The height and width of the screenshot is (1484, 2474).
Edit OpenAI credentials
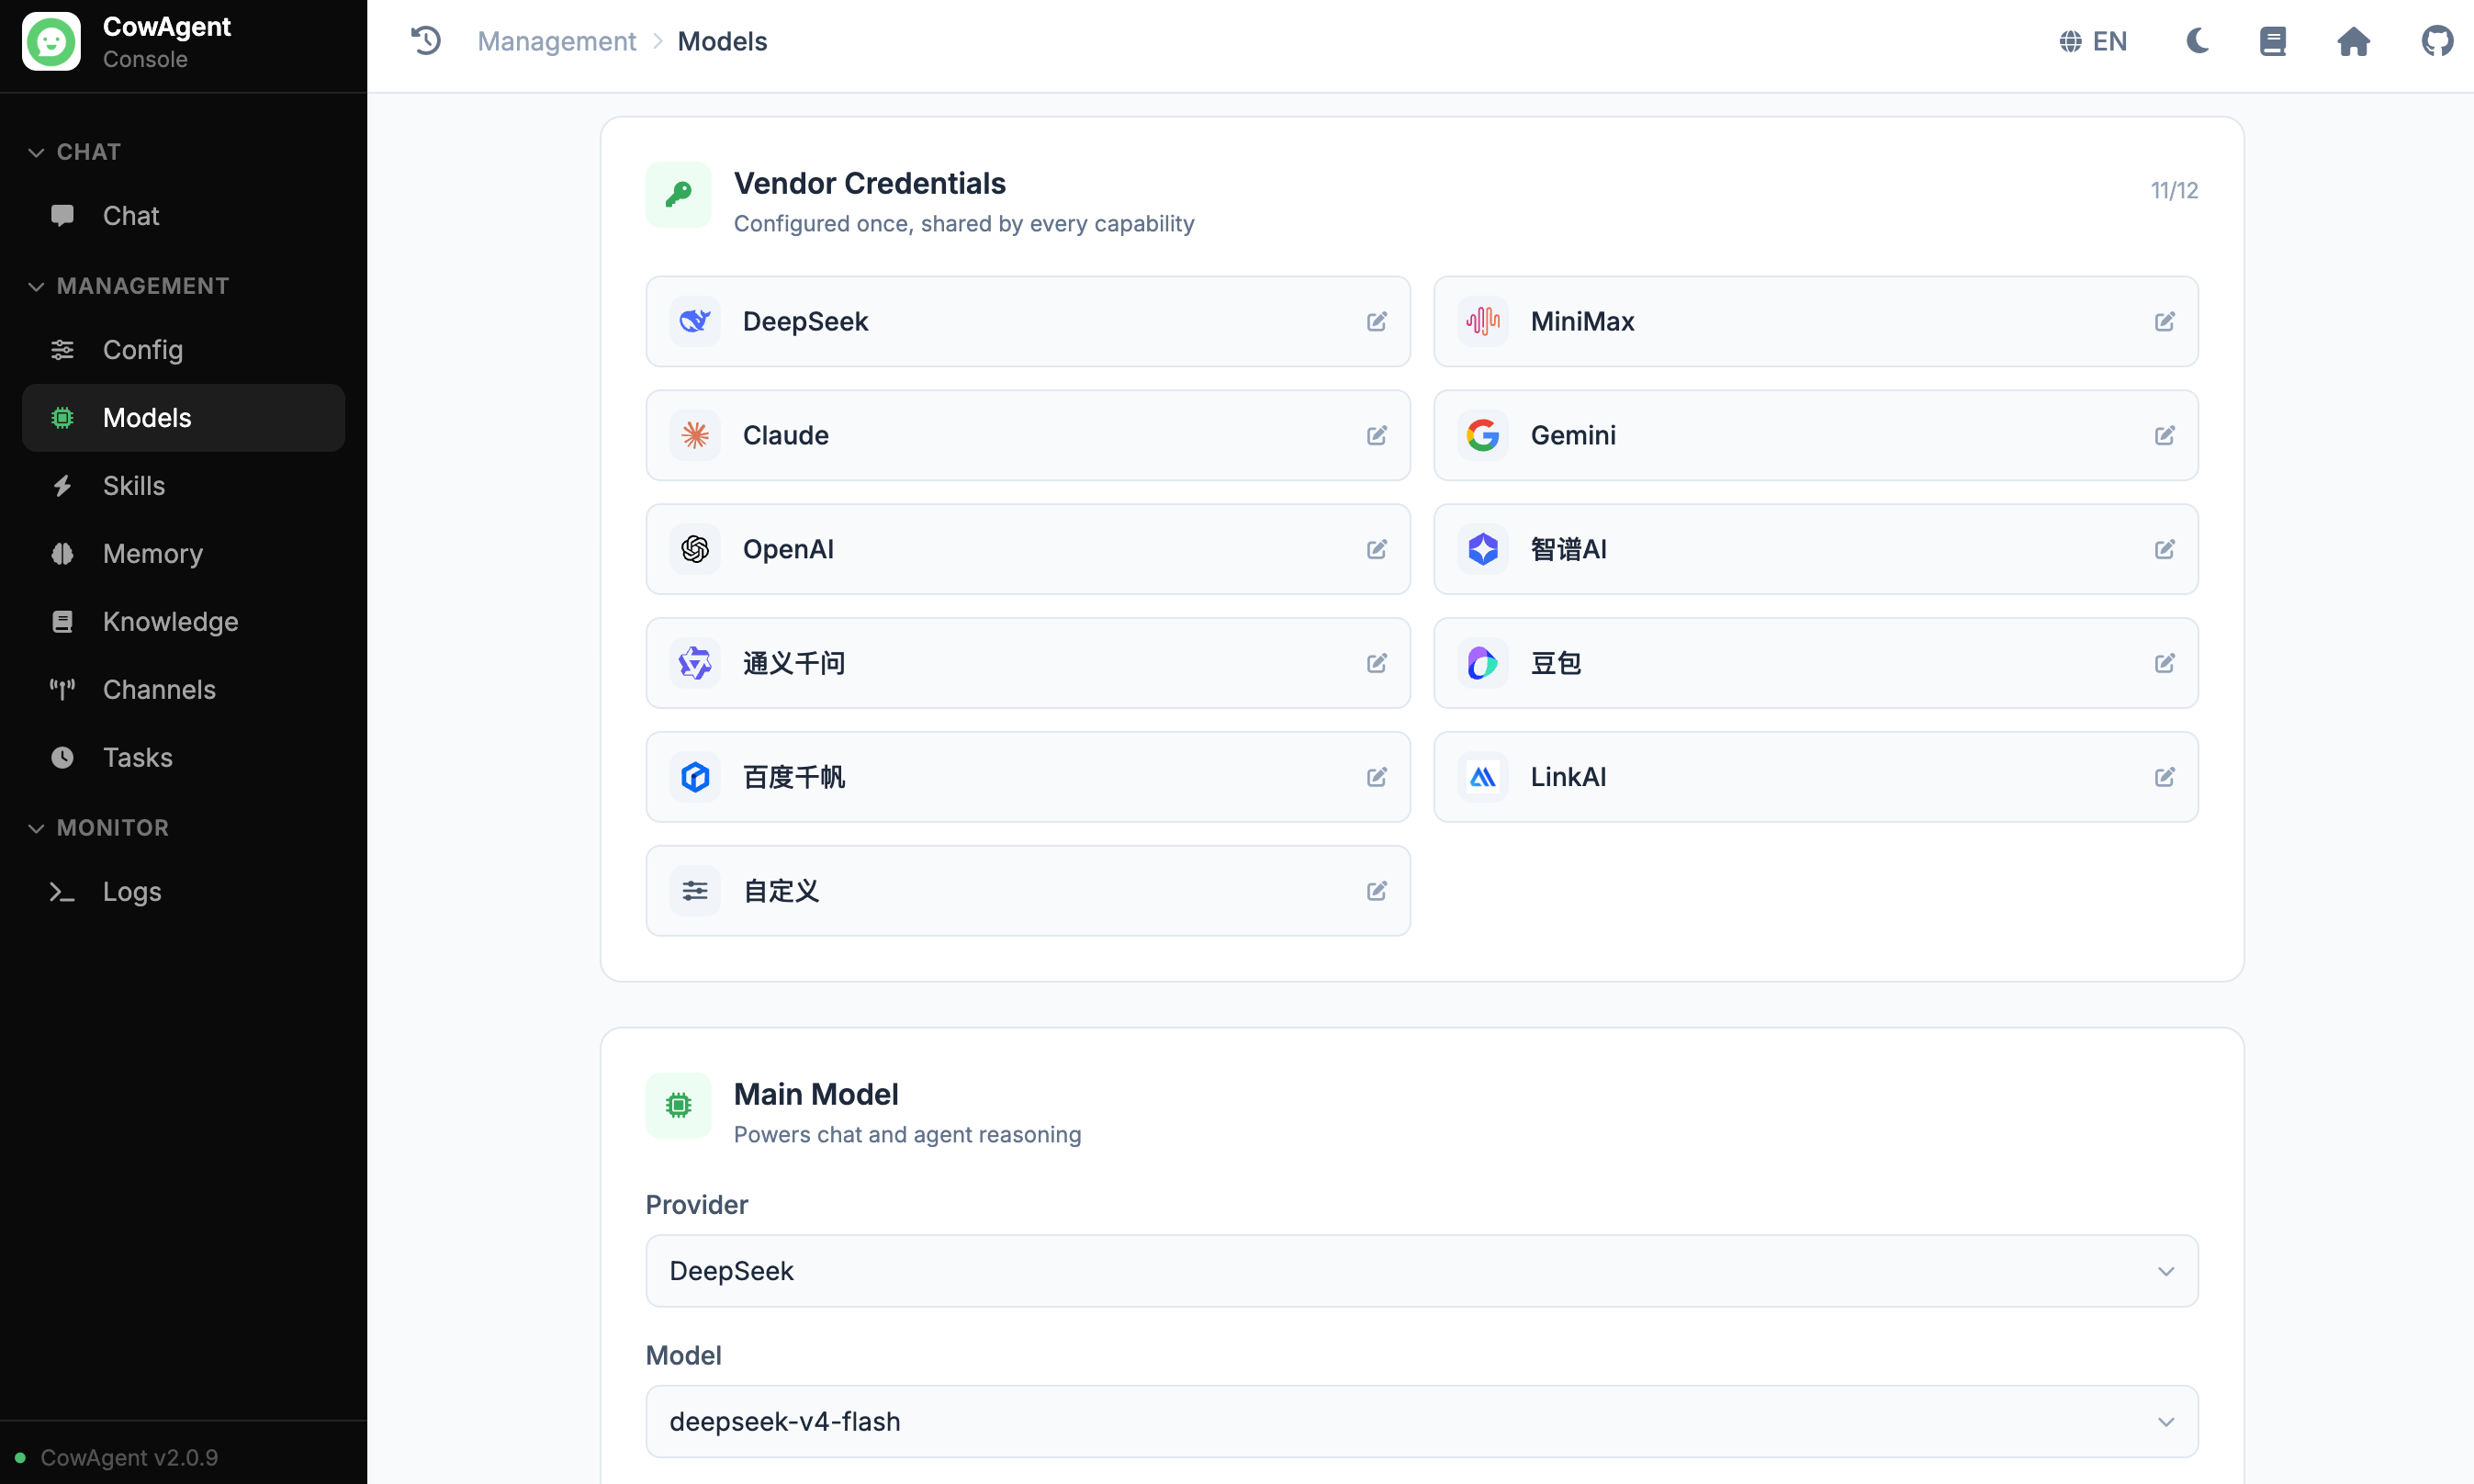pos(1376,549)
